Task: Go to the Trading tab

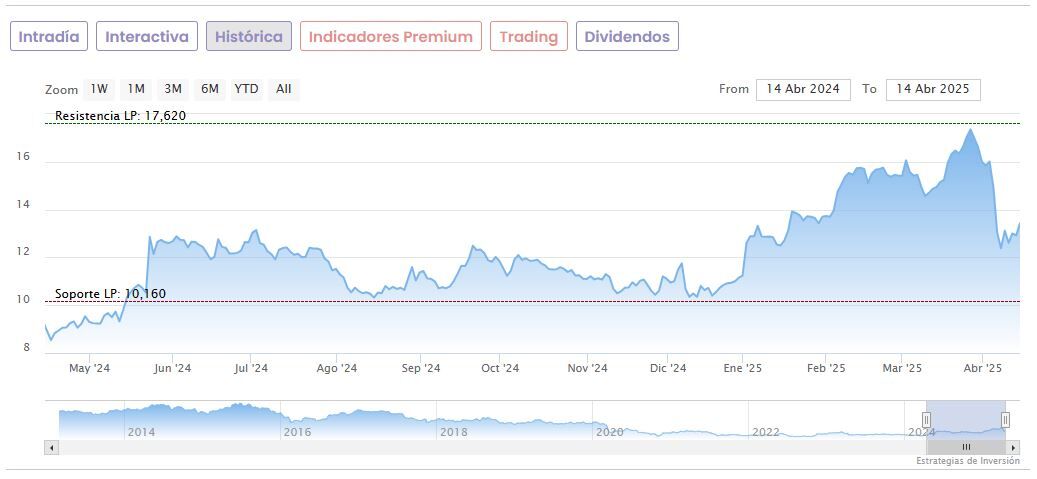Action: 528,37
